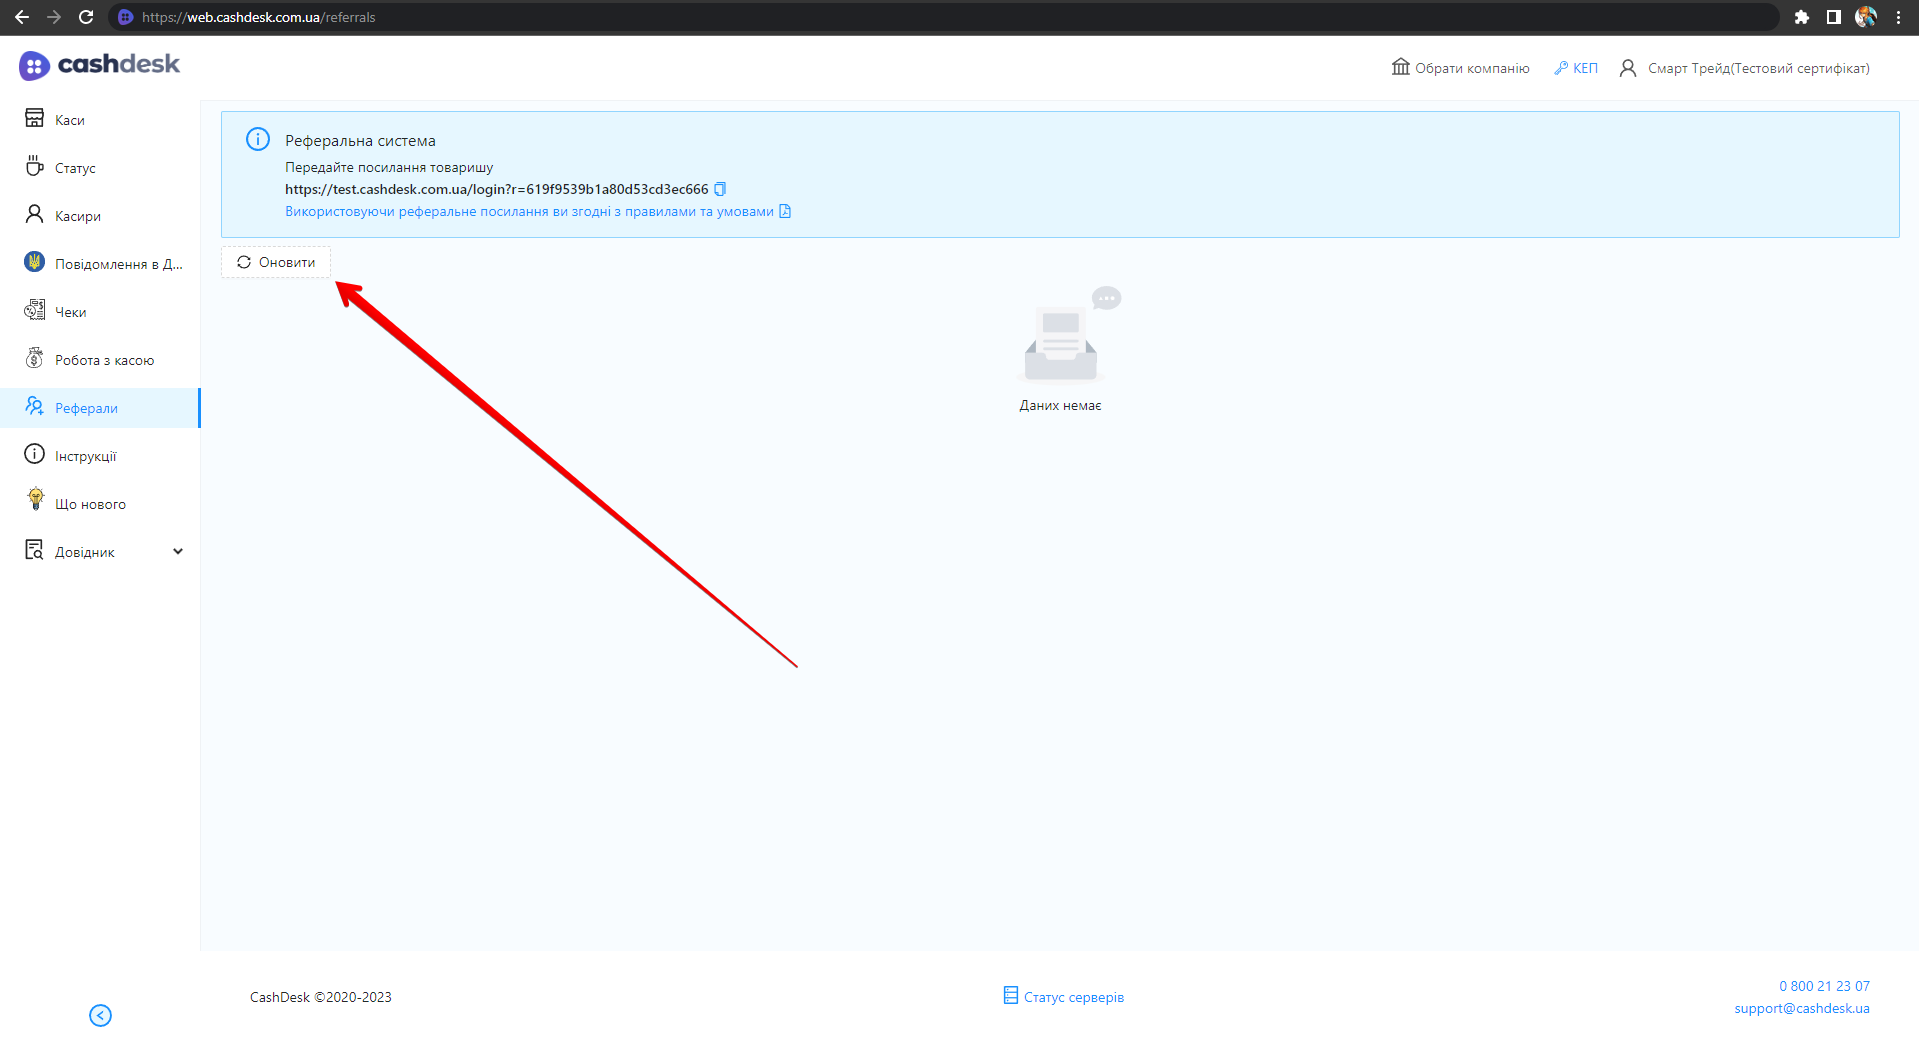Go to the Статус menu item
1919x1040 pixels.
pyautogui.click(x=75, y=168)
